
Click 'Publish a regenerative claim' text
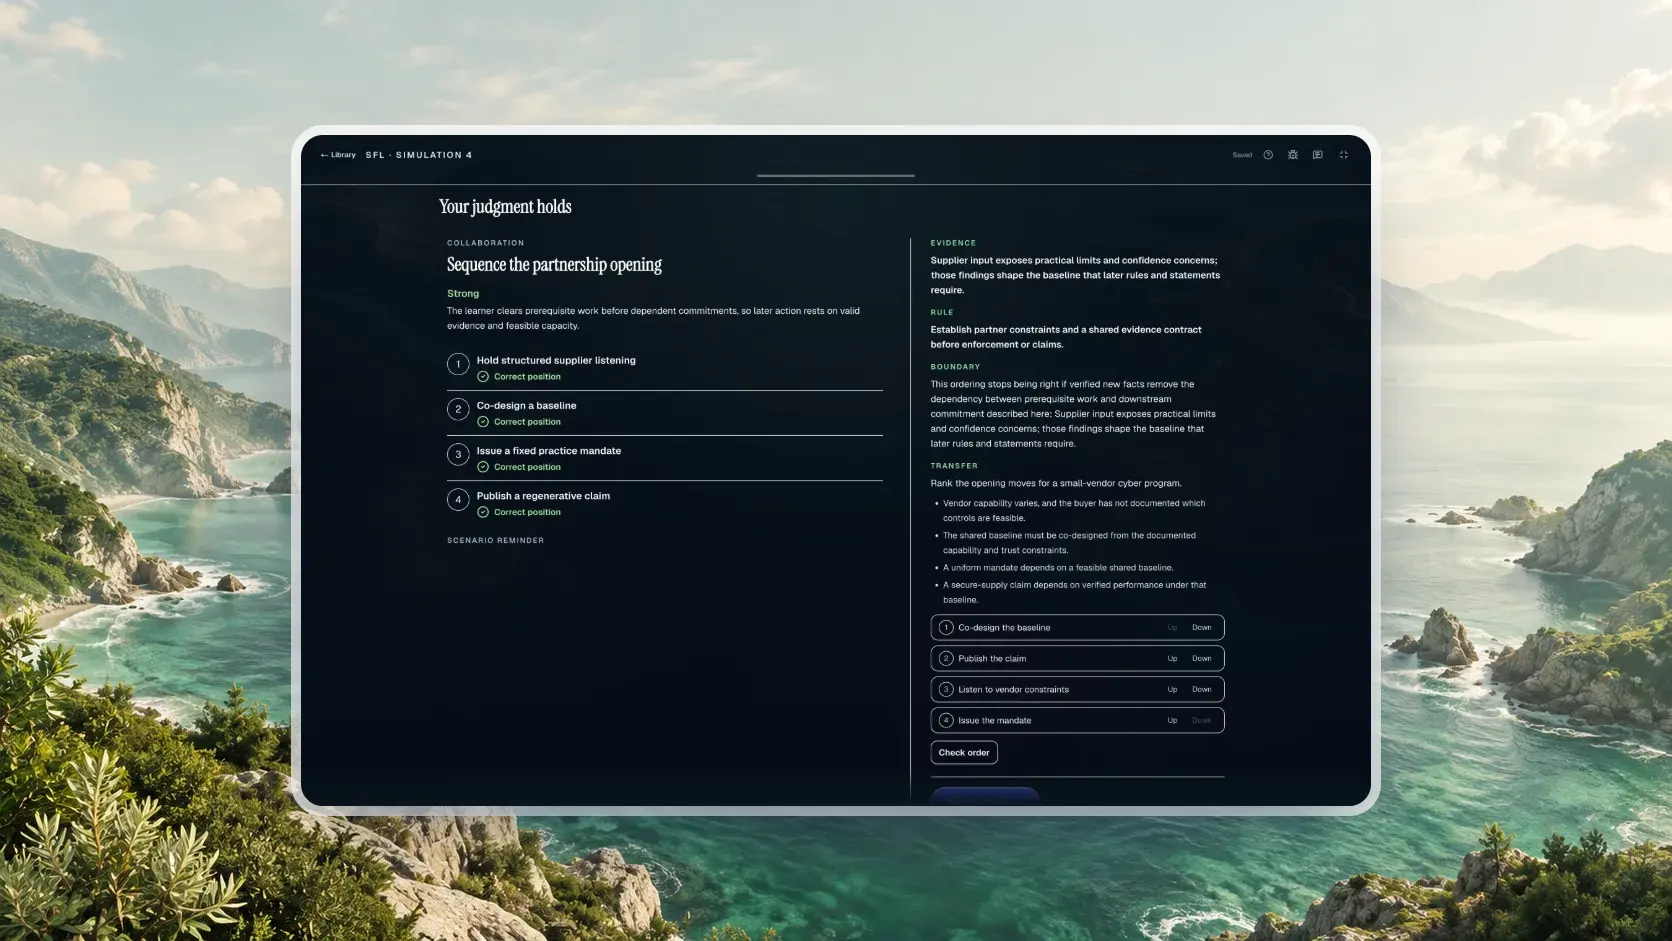pos(543,496)
